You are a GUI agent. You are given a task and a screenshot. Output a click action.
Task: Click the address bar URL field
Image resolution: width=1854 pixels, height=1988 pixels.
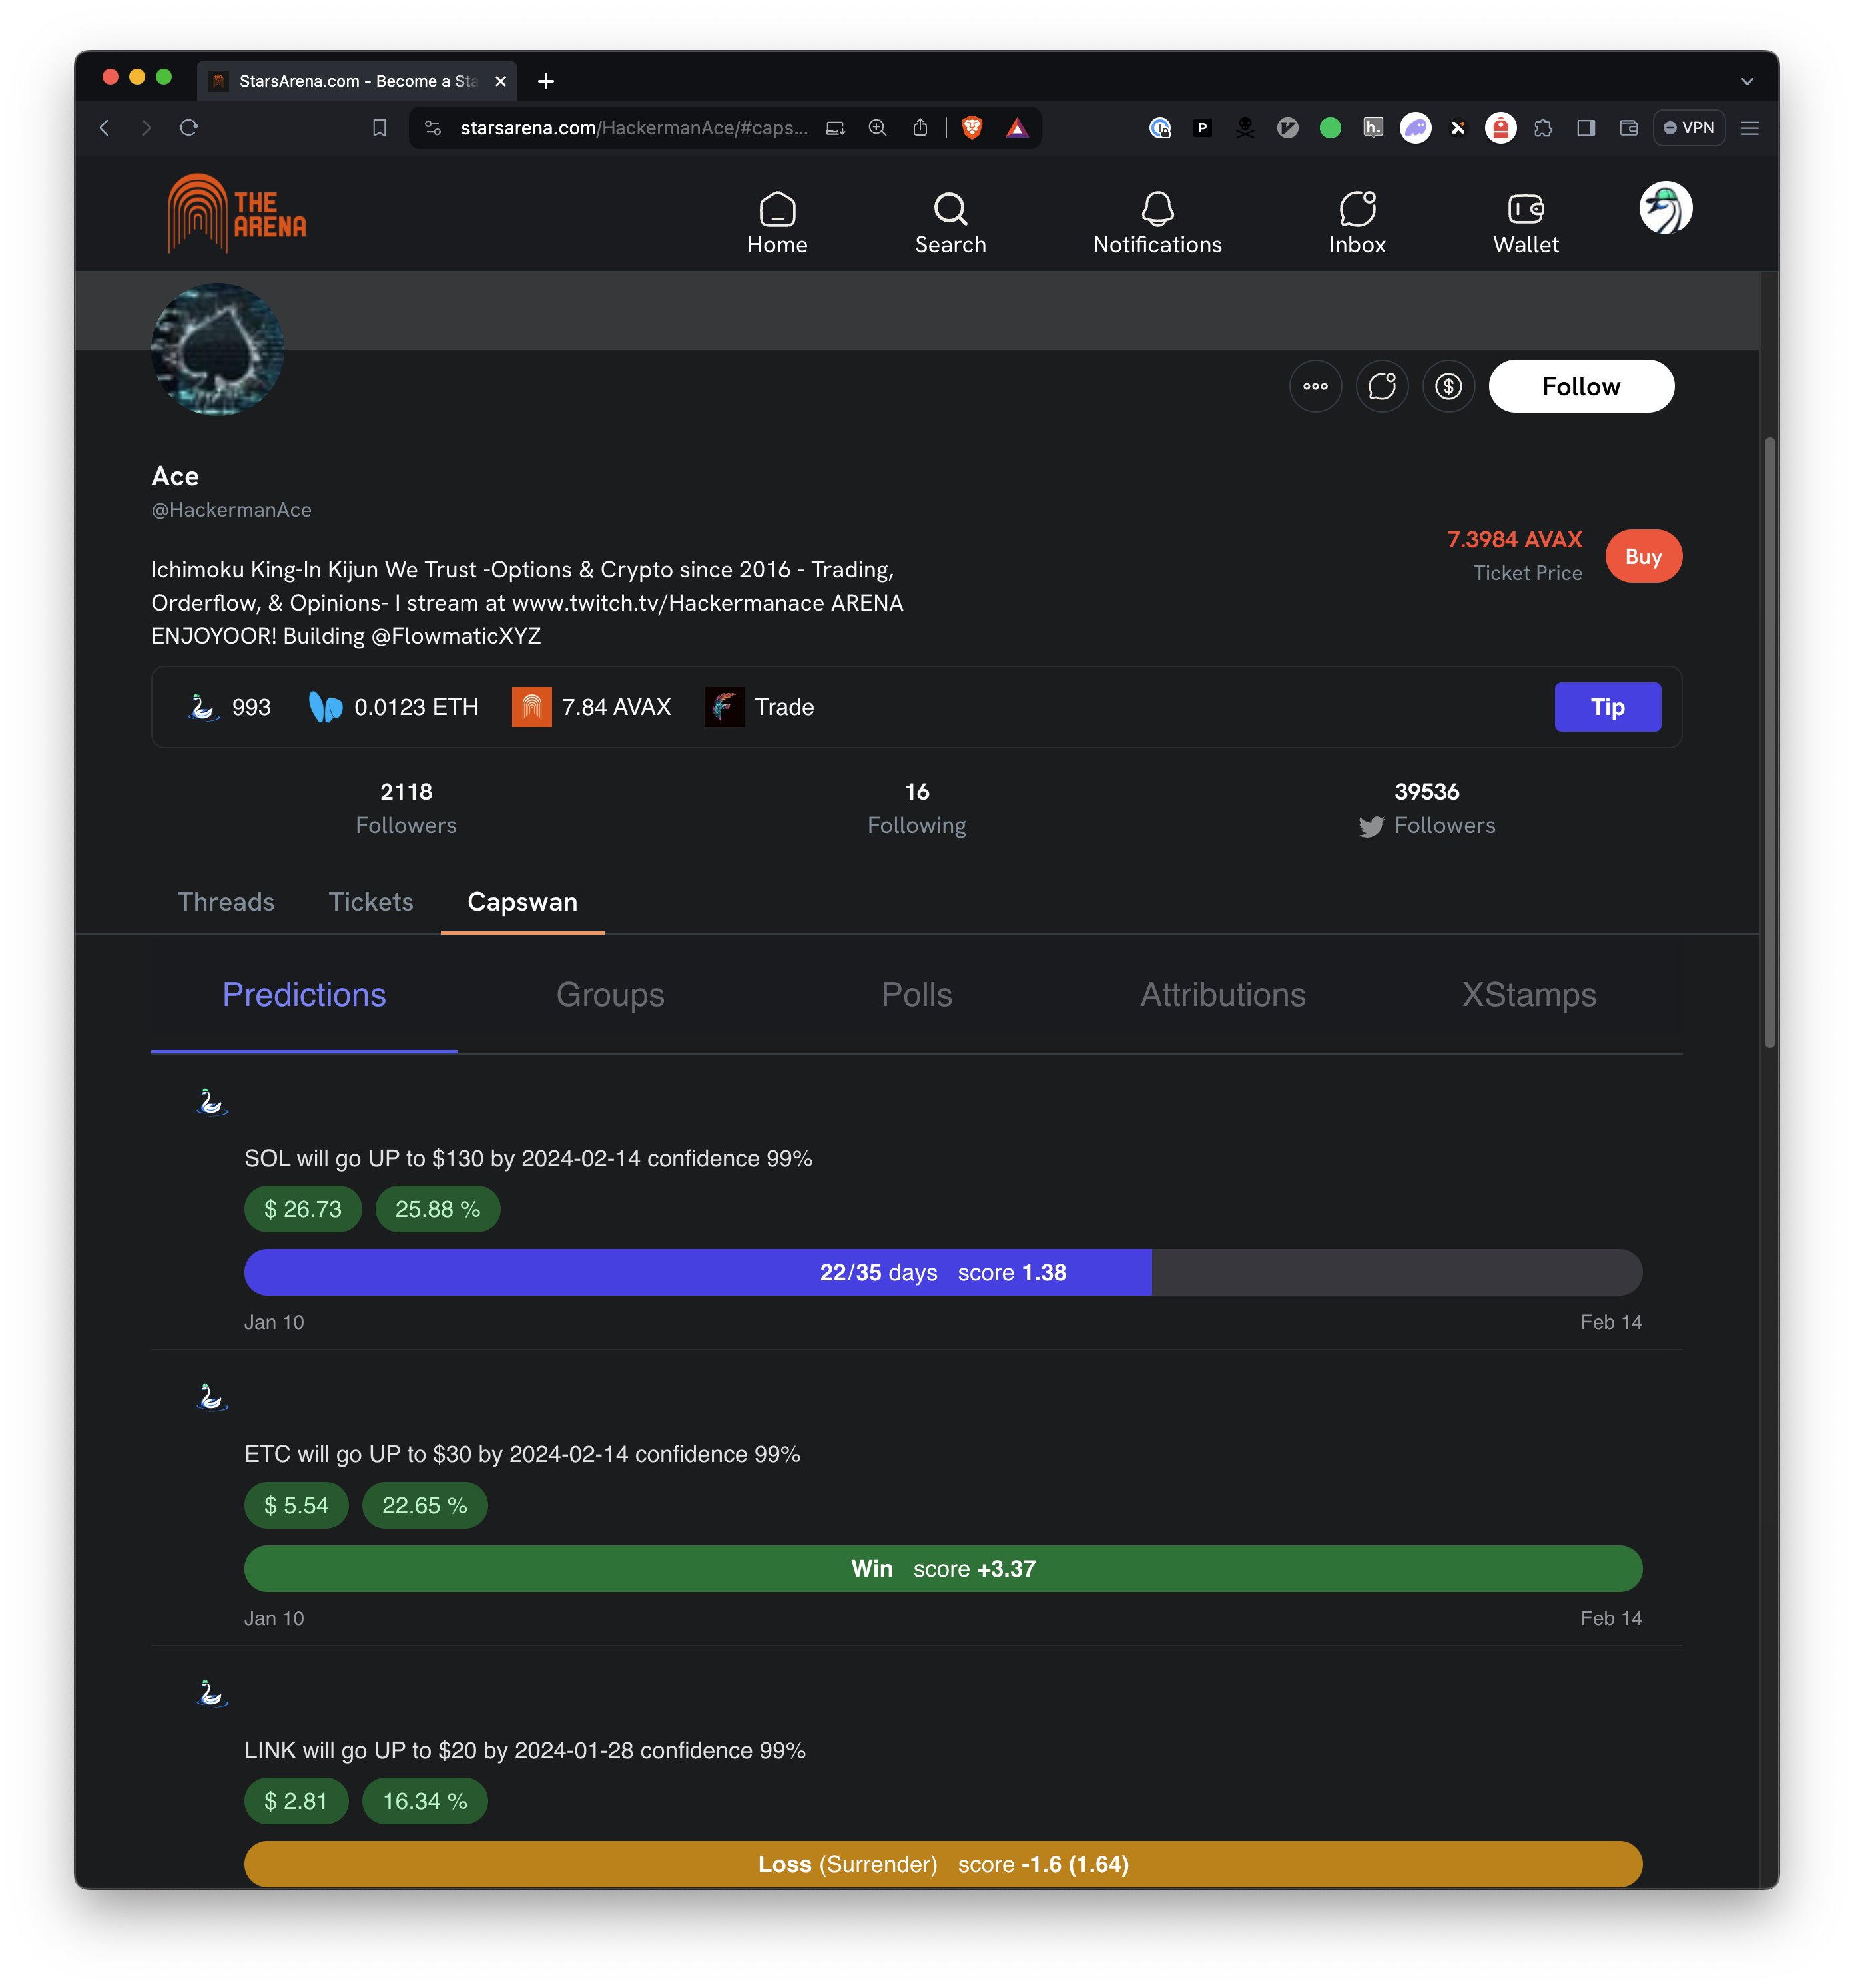click(x=633, y=127)
